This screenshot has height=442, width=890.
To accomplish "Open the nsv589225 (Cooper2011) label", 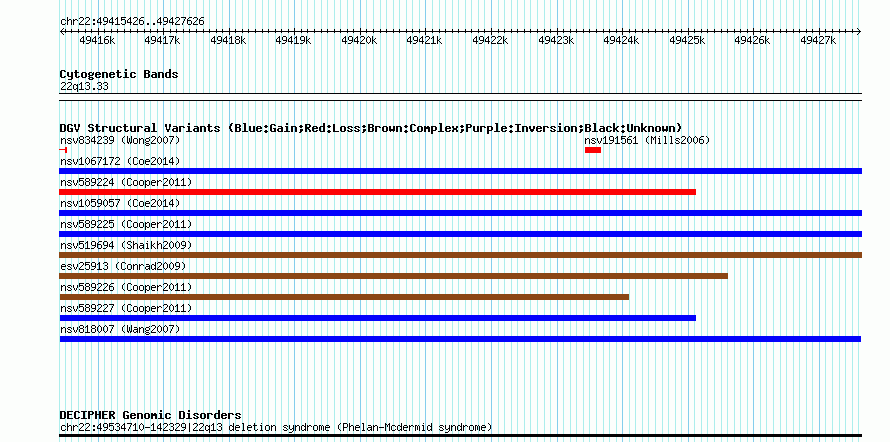I will coord(126,224).
